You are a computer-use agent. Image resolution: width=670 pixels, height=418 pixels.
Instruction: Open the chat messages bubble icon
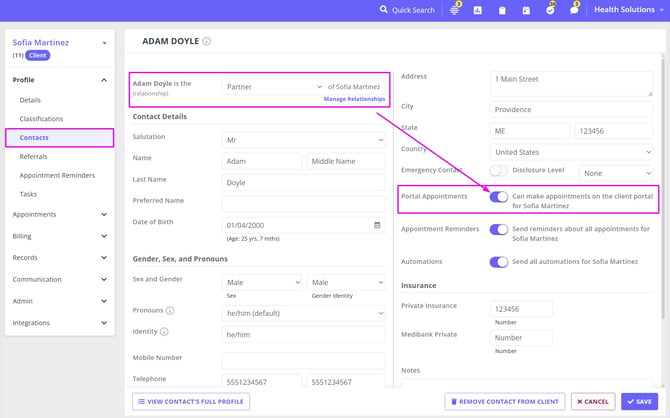pos(574,10)
